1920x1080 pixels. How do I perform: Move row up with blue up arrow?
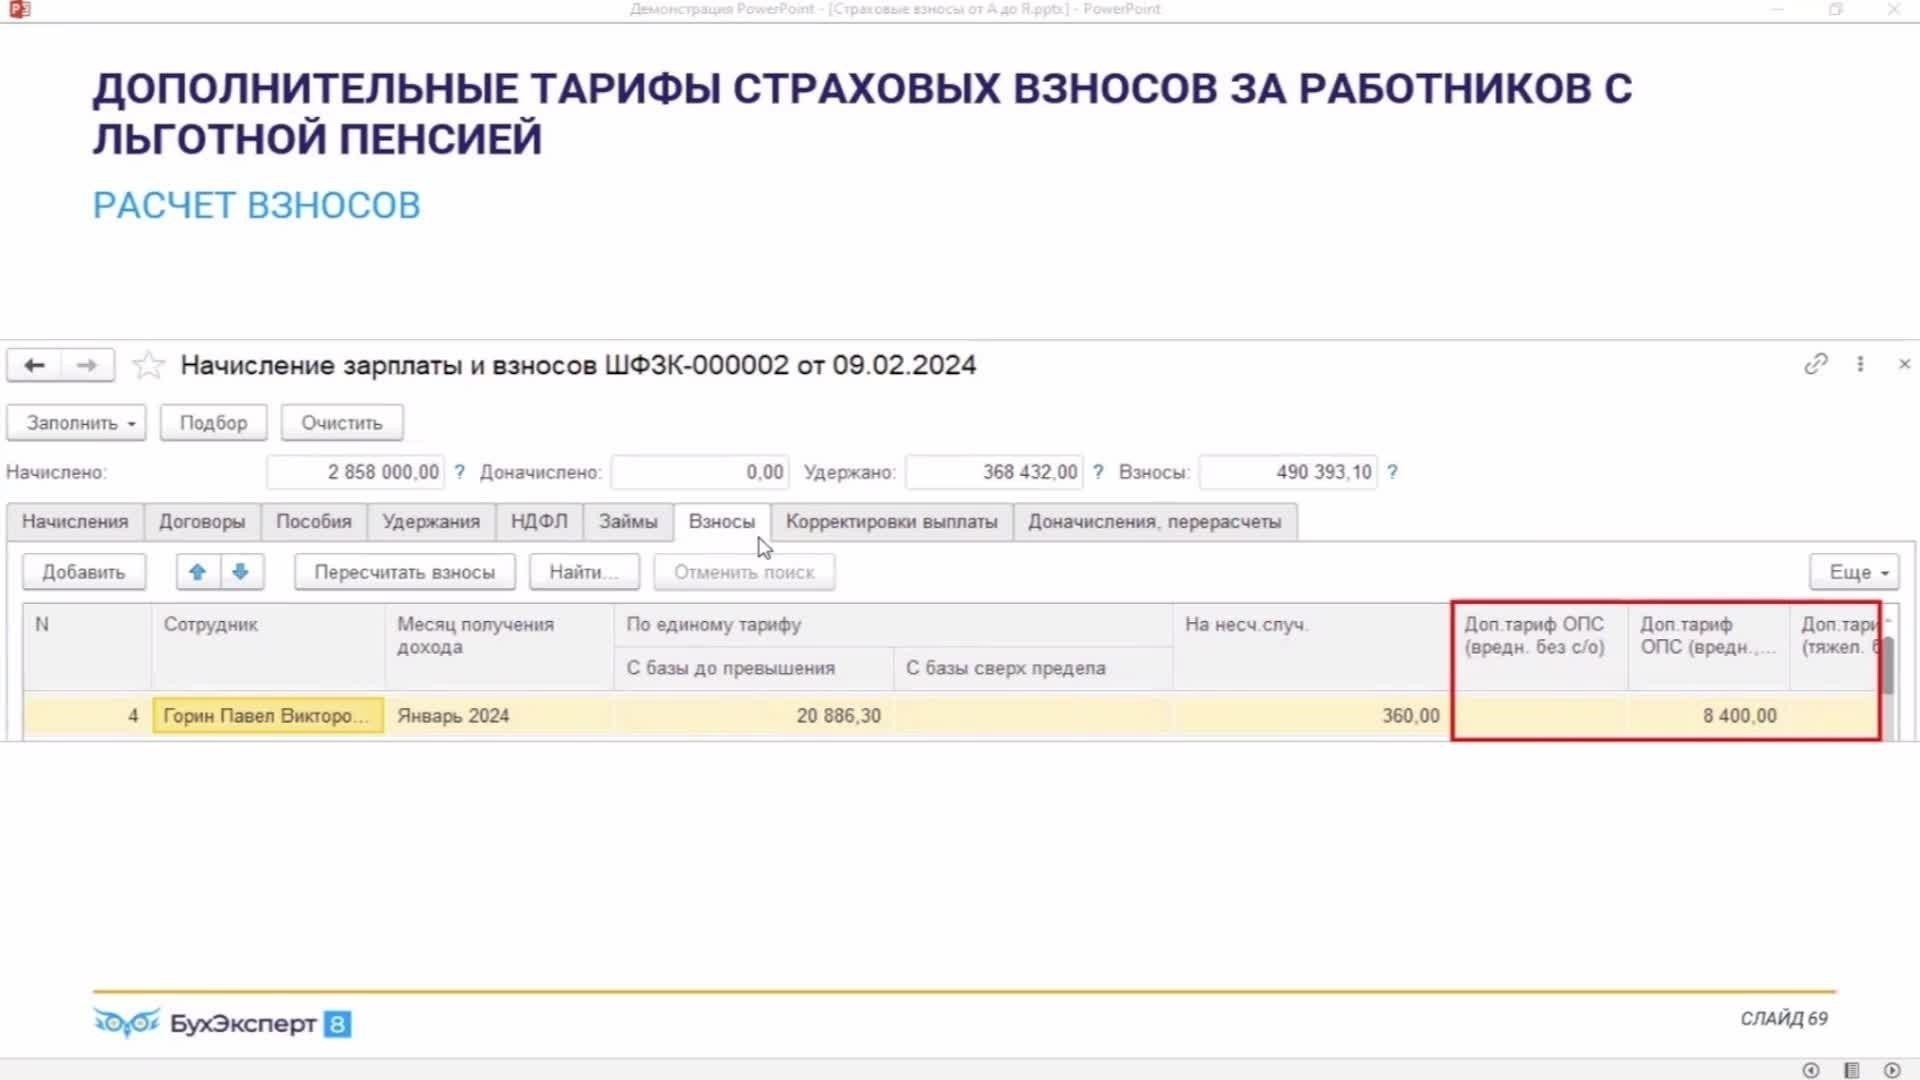[197, 572]
